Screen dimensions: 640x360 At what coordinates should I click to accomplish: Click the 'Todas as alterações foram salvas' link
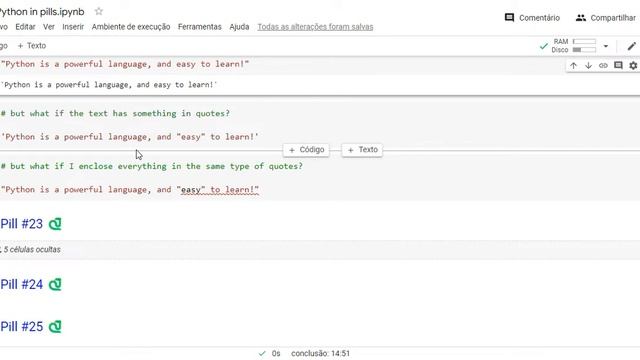[315, 27]
